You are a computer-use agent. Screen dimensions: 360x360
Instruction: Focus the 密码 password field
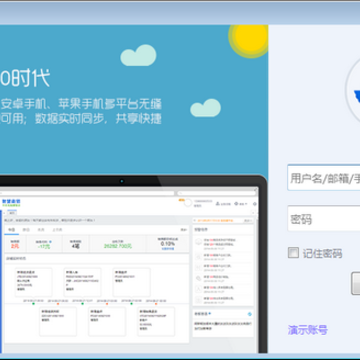(324, 219)
